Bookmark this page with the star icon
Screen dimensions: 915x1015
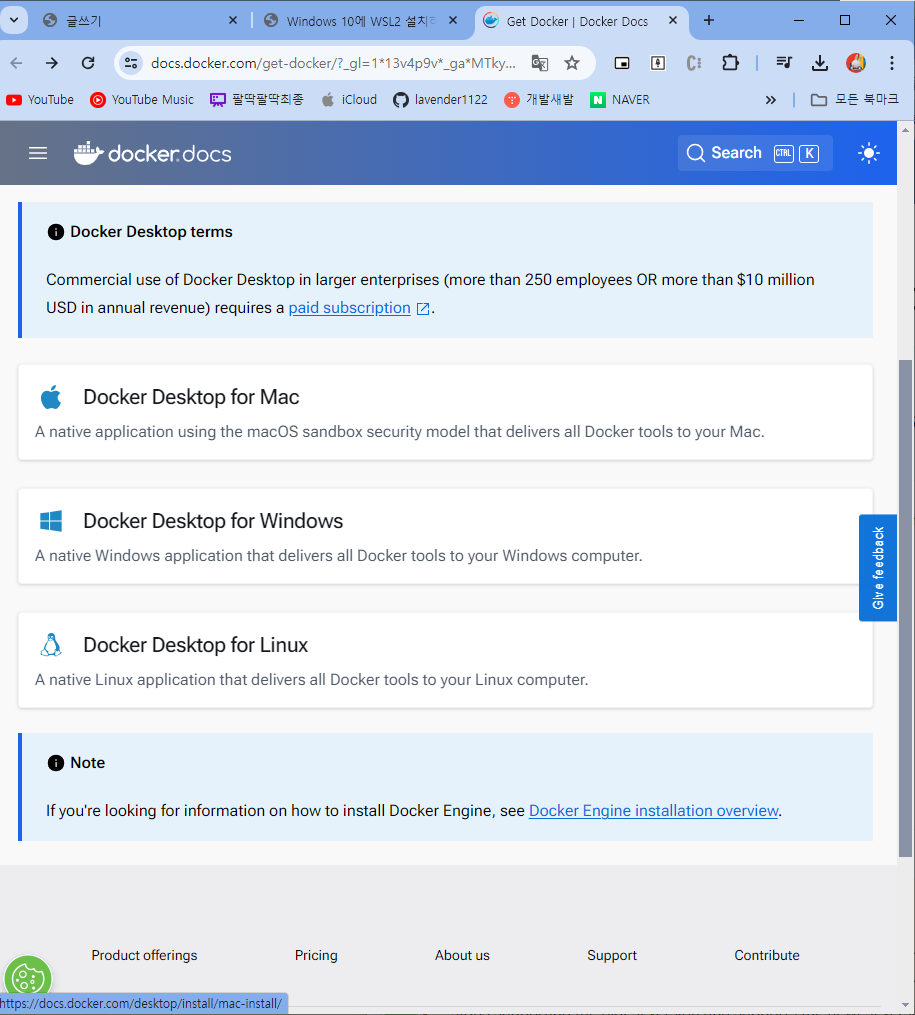[571, 63]
